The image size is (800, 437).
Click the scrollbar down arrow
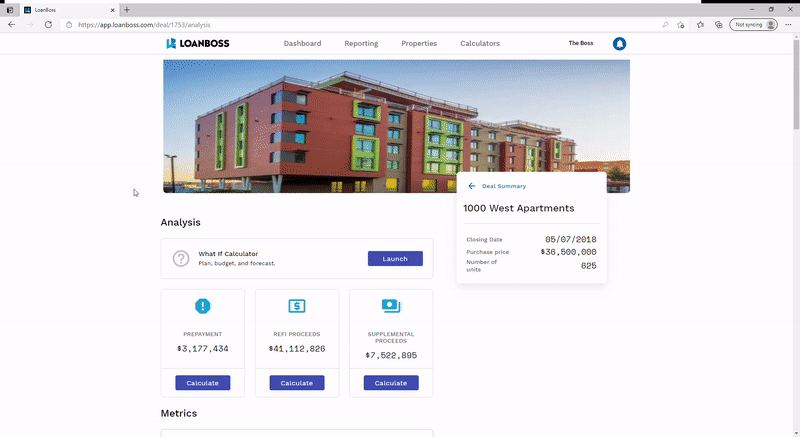(796, 433)
